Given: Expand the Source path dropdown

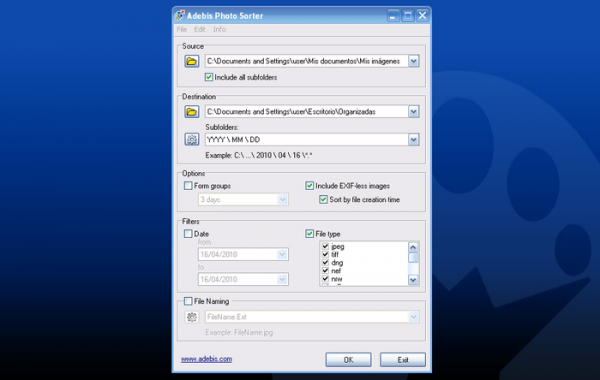Looking at the screenshot, I should [413, 61].
